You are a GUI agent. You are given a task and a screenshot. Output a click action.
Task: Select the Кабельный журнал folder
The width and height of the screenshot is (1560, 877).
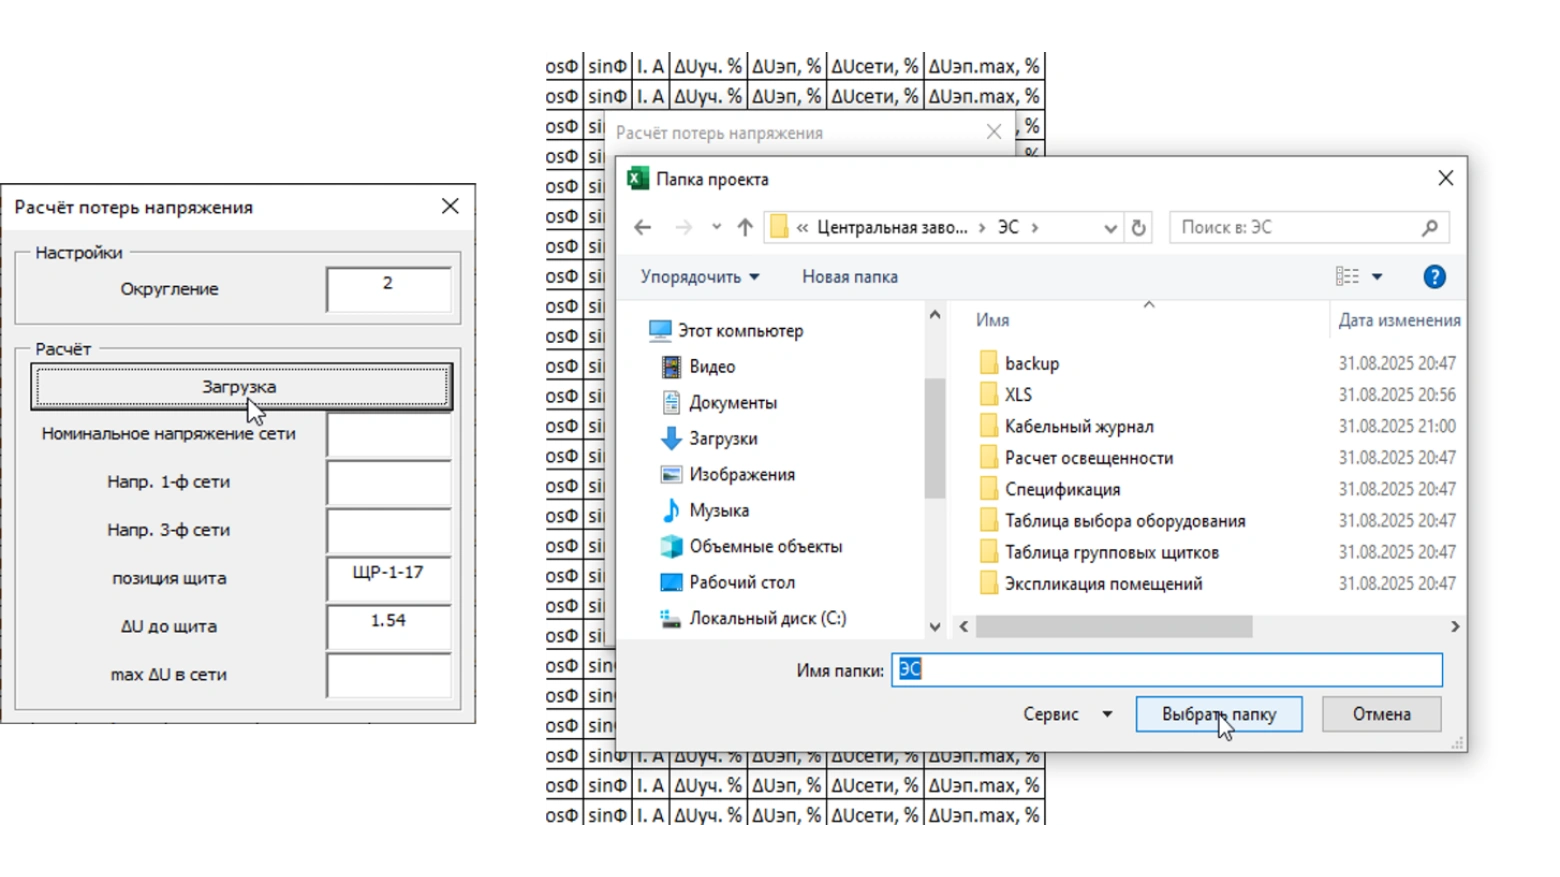coord(1079,426)
